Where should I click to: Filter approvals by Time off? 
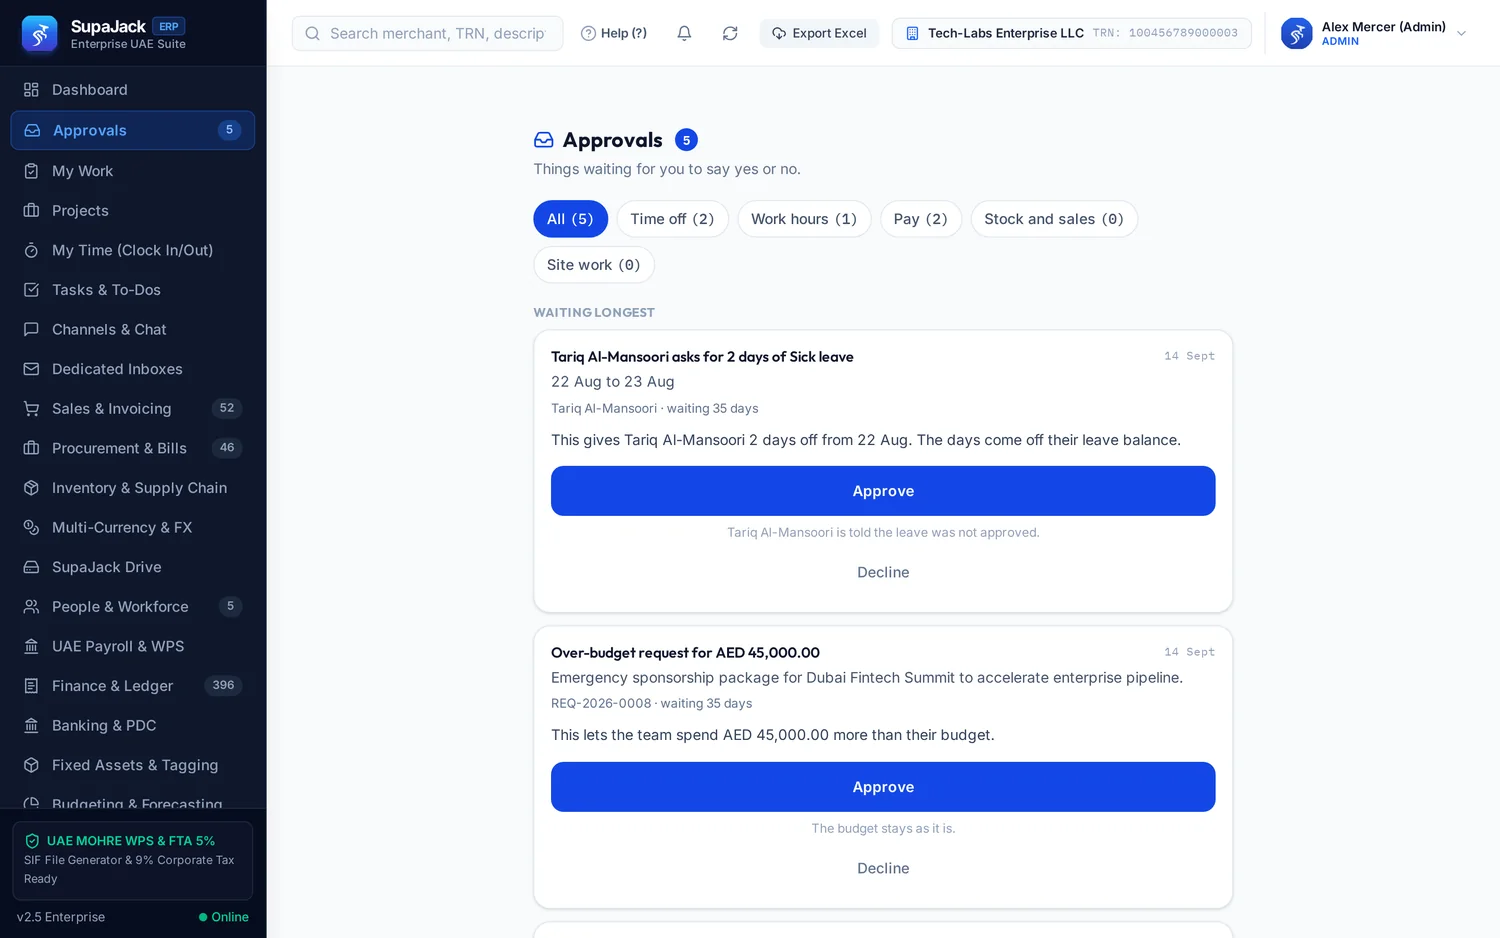672,219
